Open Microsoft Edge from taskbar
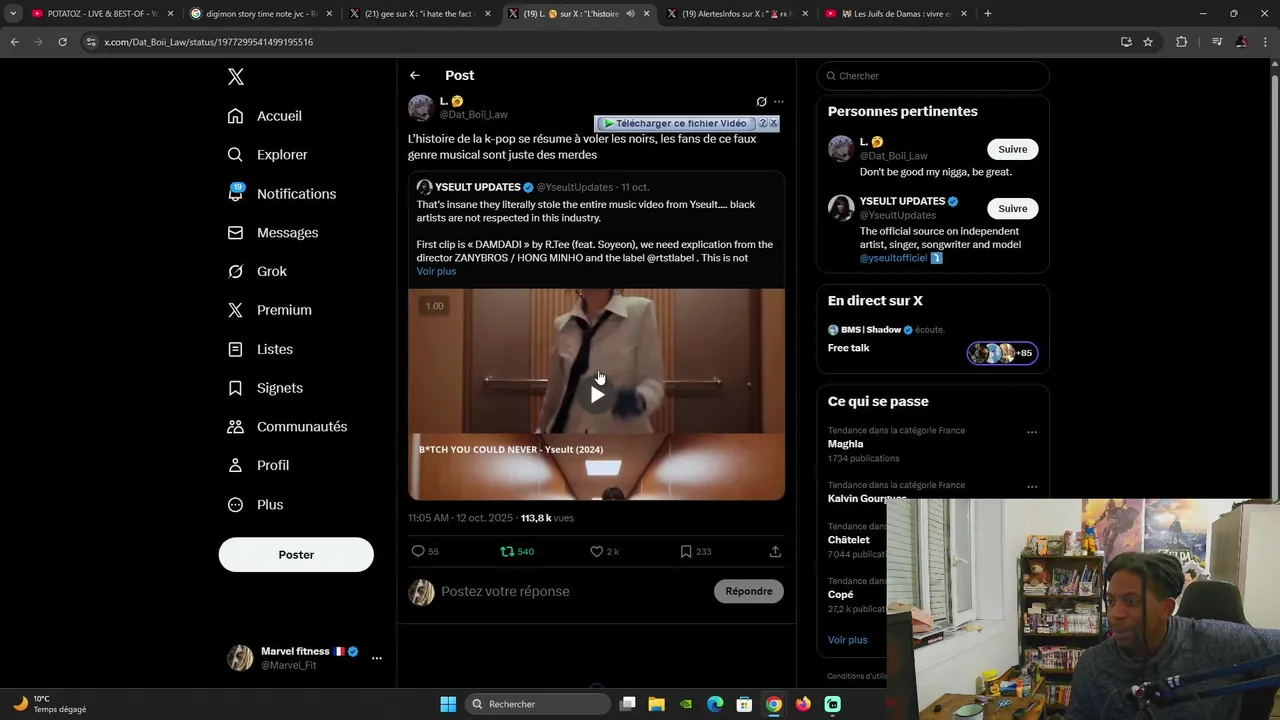The image size is (1280, 720). click(x=715, y=704)
